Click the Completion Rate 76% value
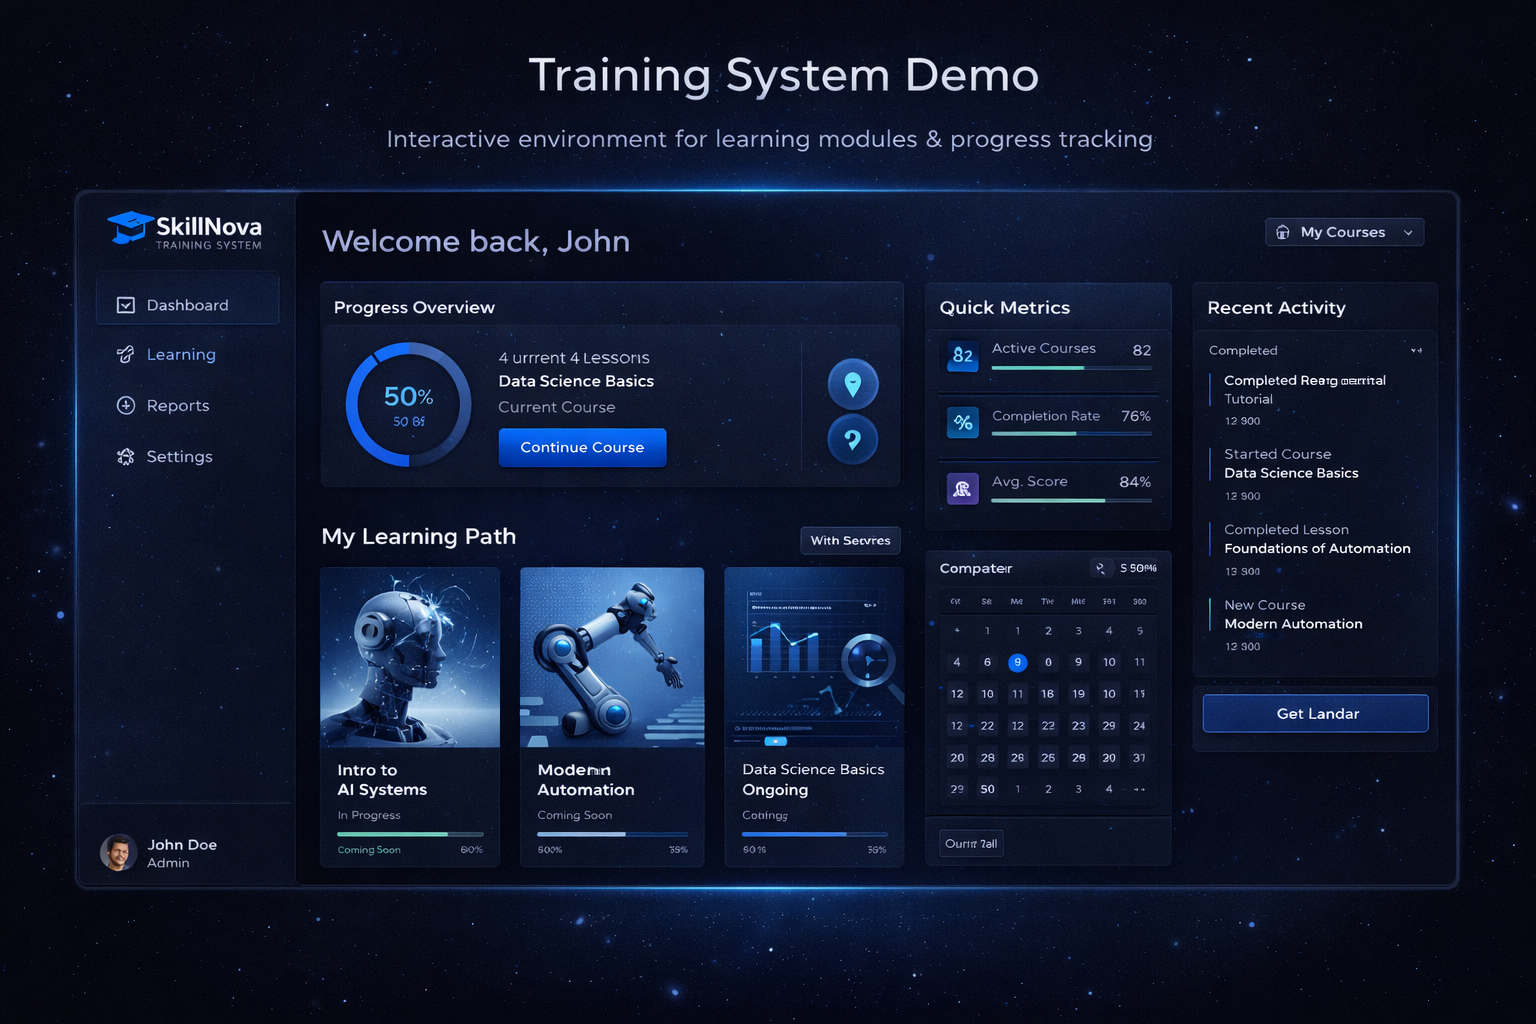This screenshot has width=1536, height=1024. point(1136,416)
